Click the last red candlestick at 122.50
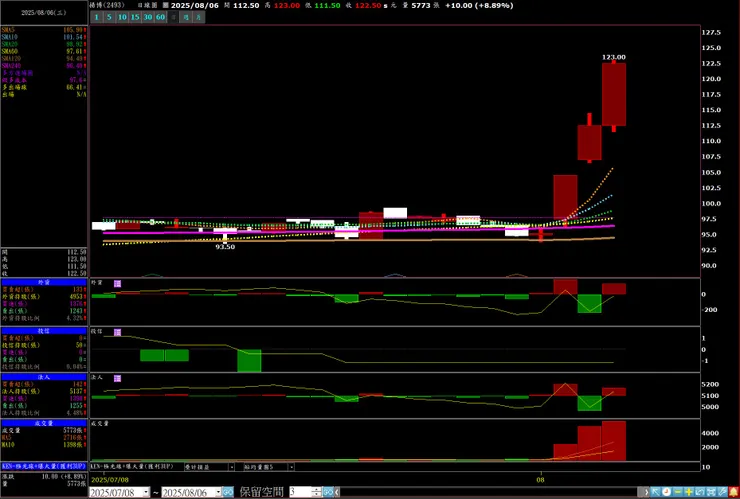 [x=614, y=94]
